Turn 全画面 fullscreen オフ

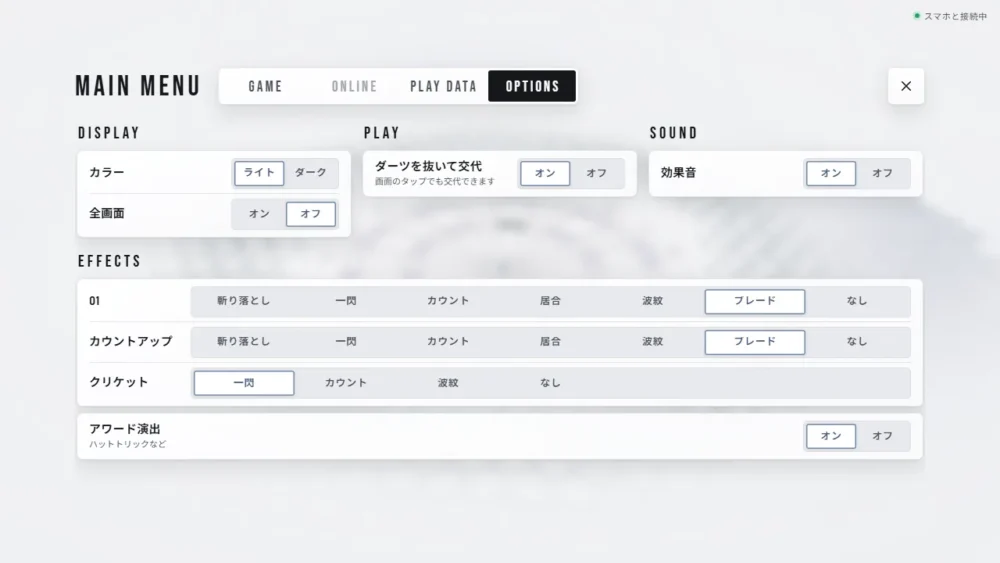click(311, 214)
